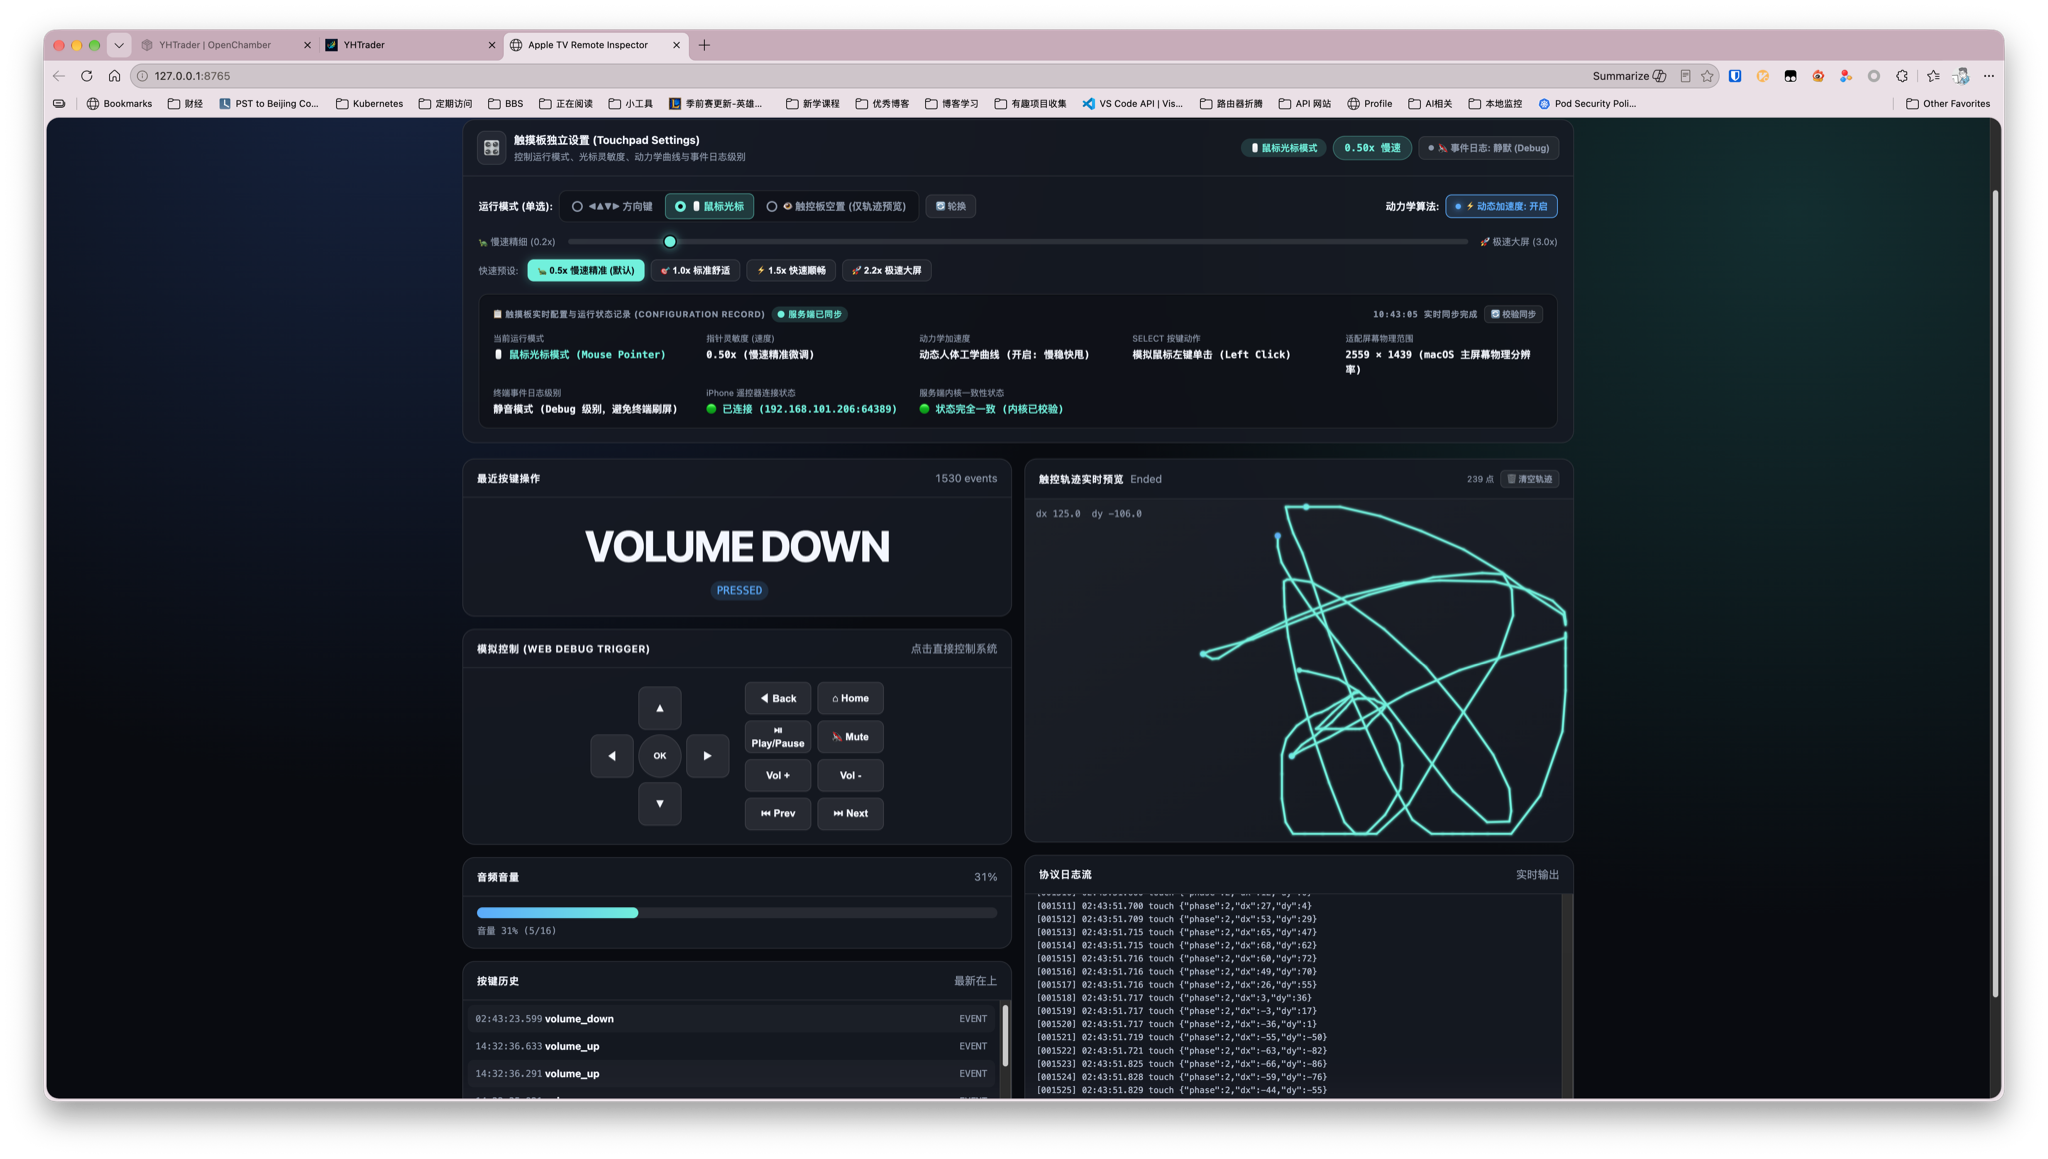Click the 清空轨迹 clear trace button

[1529, 479]
